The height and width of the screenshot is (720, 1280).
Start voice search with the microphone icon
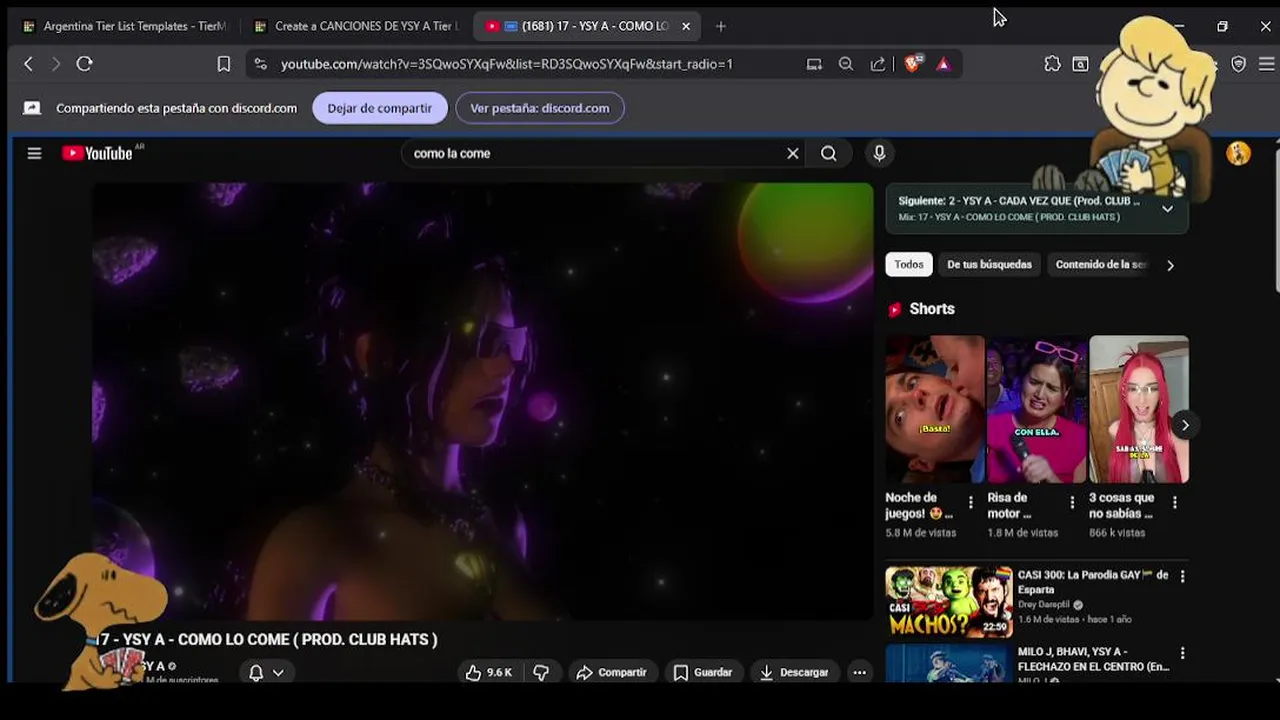879,153
